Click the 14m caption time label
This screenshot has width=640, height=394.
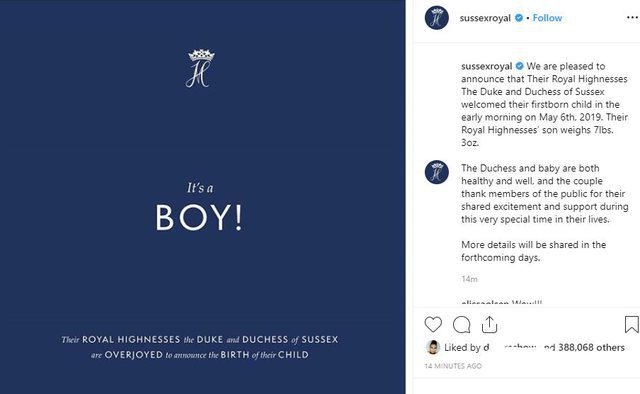[x=469, y=279]
